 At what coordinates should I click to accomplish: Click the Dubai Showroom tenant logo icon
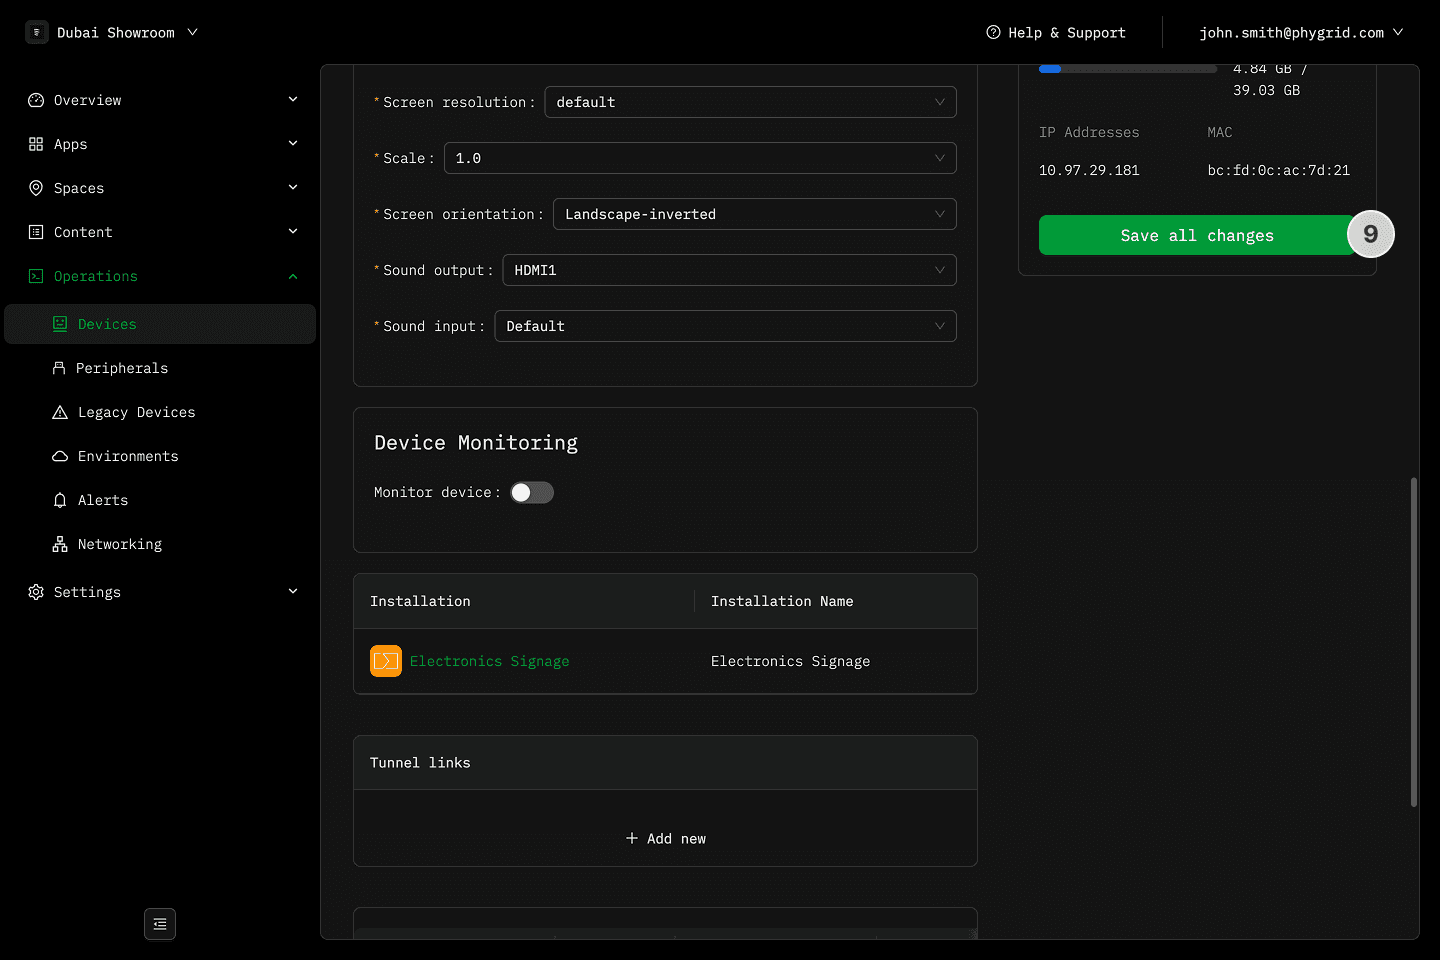point(37,32)
